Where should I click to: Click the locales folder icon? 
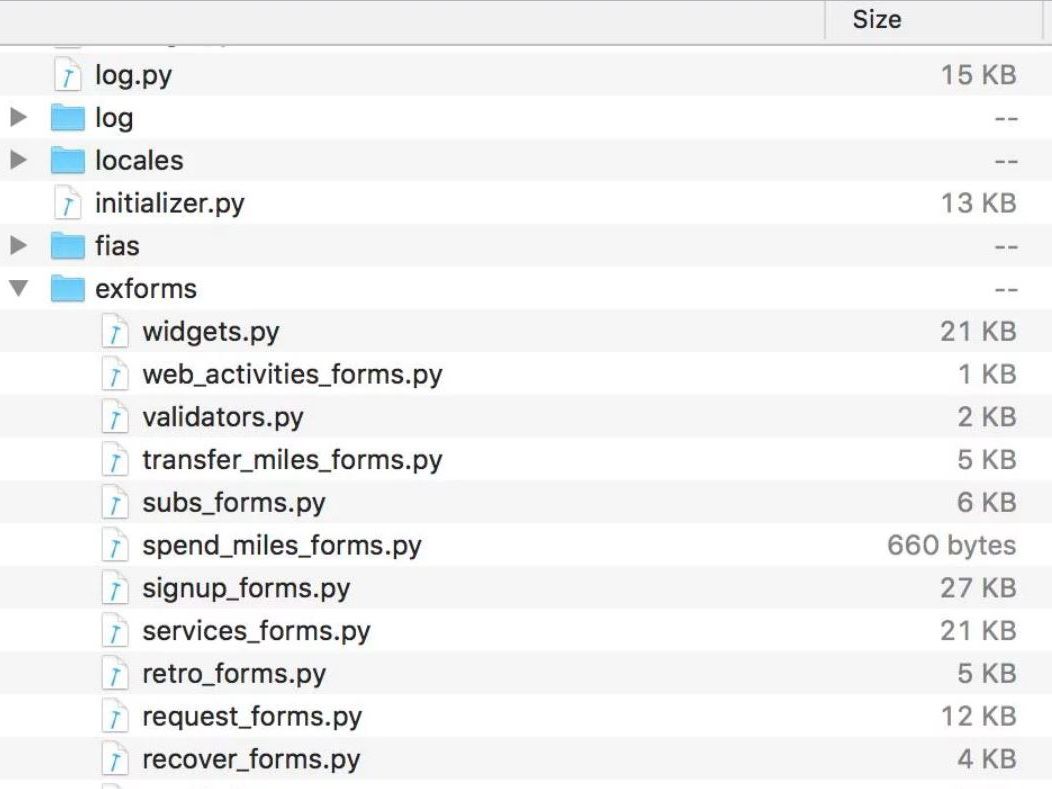pos(67,161)
